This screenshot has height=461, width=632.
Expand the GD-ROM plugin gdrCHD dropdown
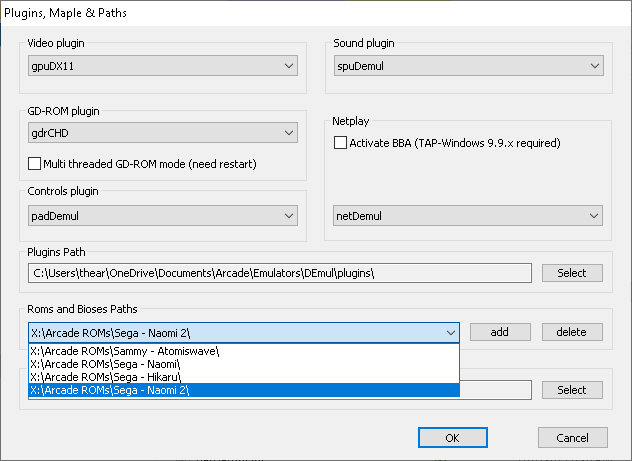coord(163,133)
